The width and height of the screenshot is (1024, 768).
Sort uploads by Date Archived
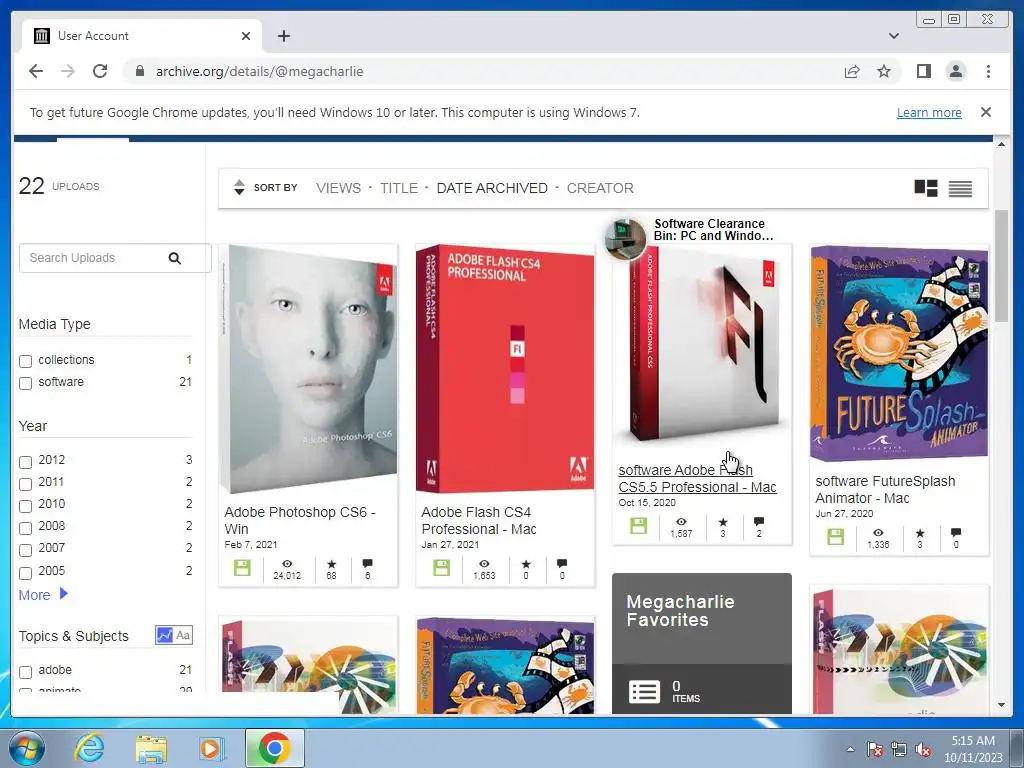pos(492,188)
